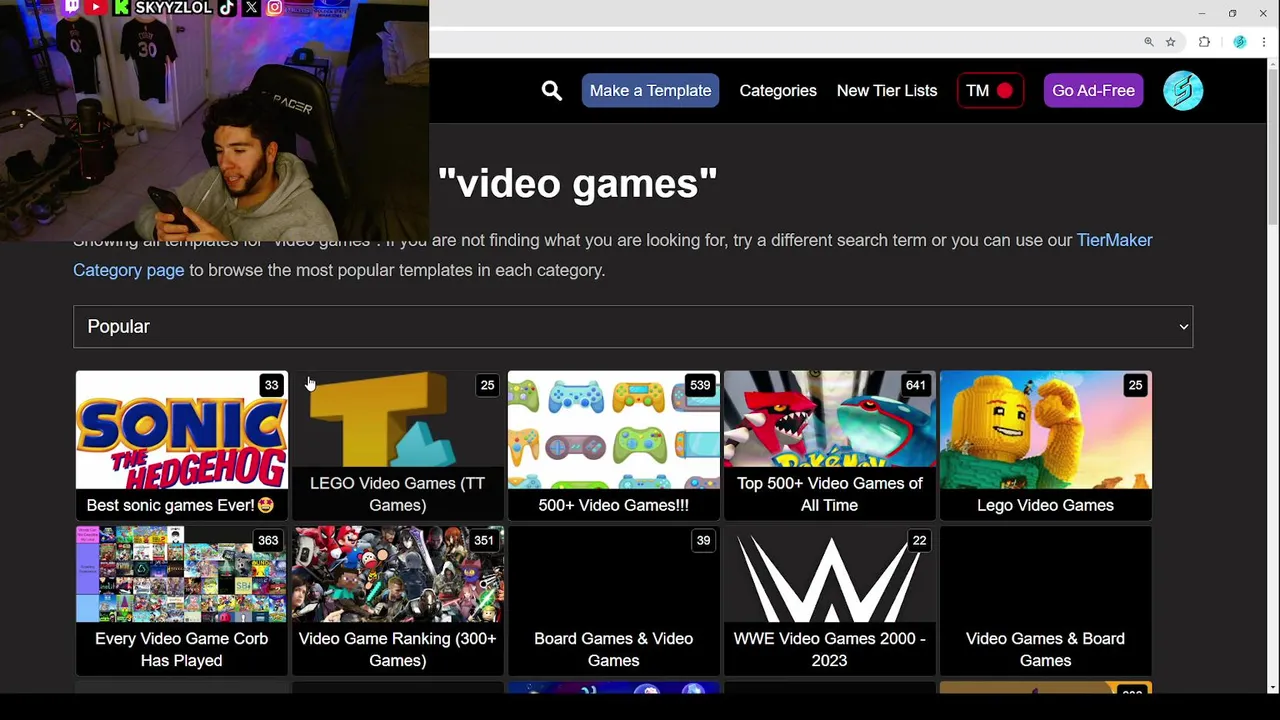1280x720 pixels.
Task: Open Chrome's three-dot menu
Action: point(1264,42)
